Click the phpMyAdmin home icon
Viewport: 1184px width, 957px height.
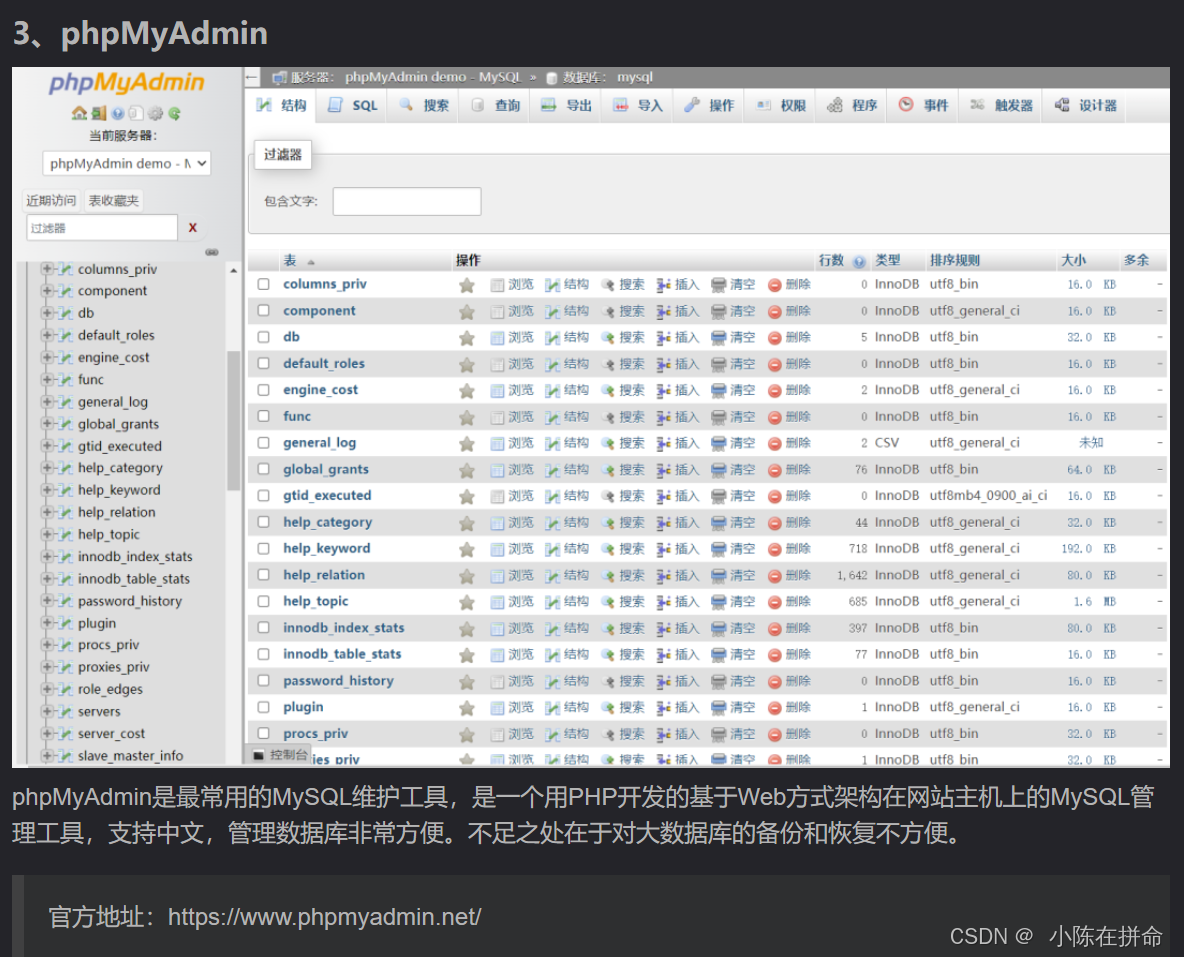[x=79, y=113]
